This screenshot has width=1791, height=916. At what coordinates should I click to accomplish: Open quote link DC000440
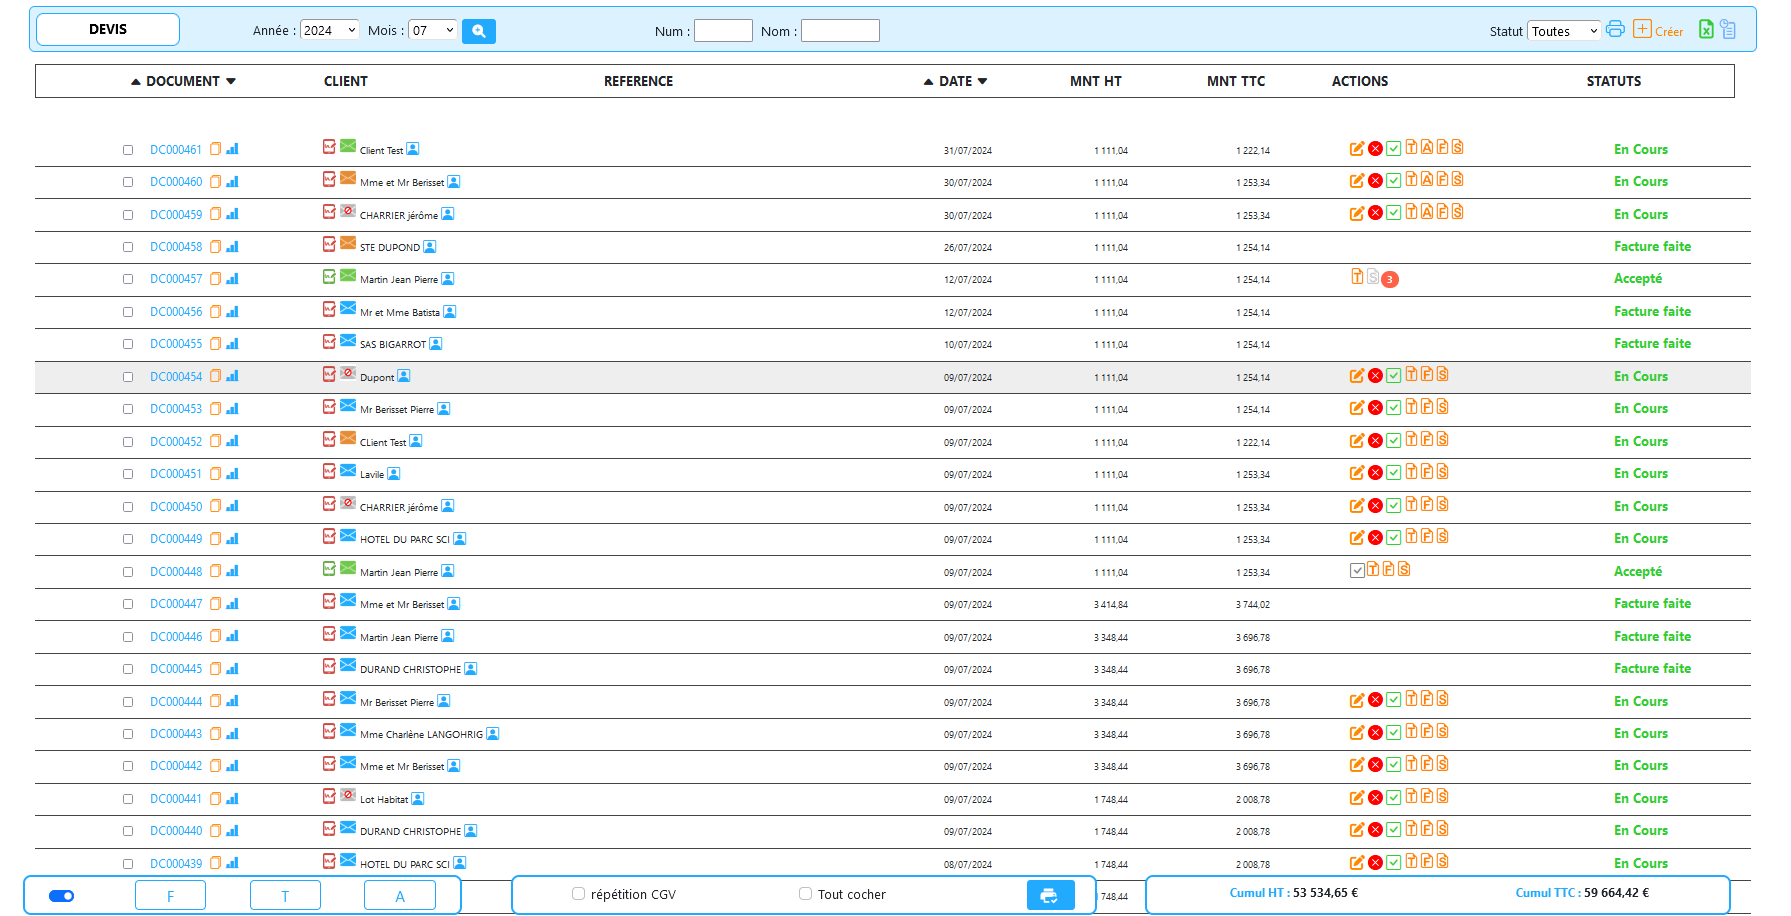click(176, 831)
